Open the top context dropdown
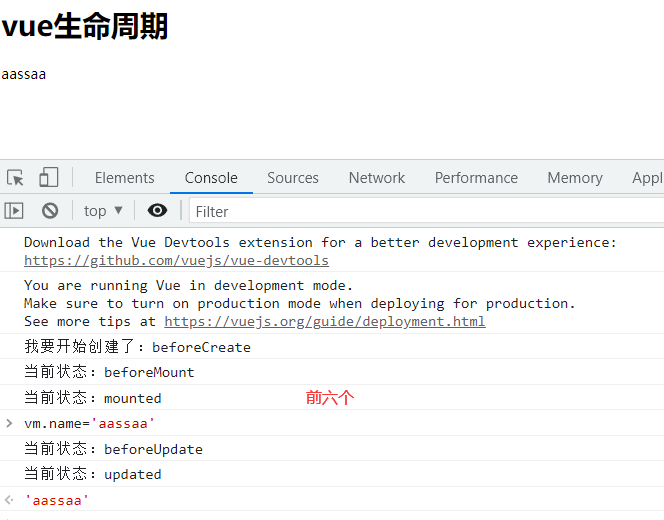The width and height of the screenshot is (664, 520). 103,210
